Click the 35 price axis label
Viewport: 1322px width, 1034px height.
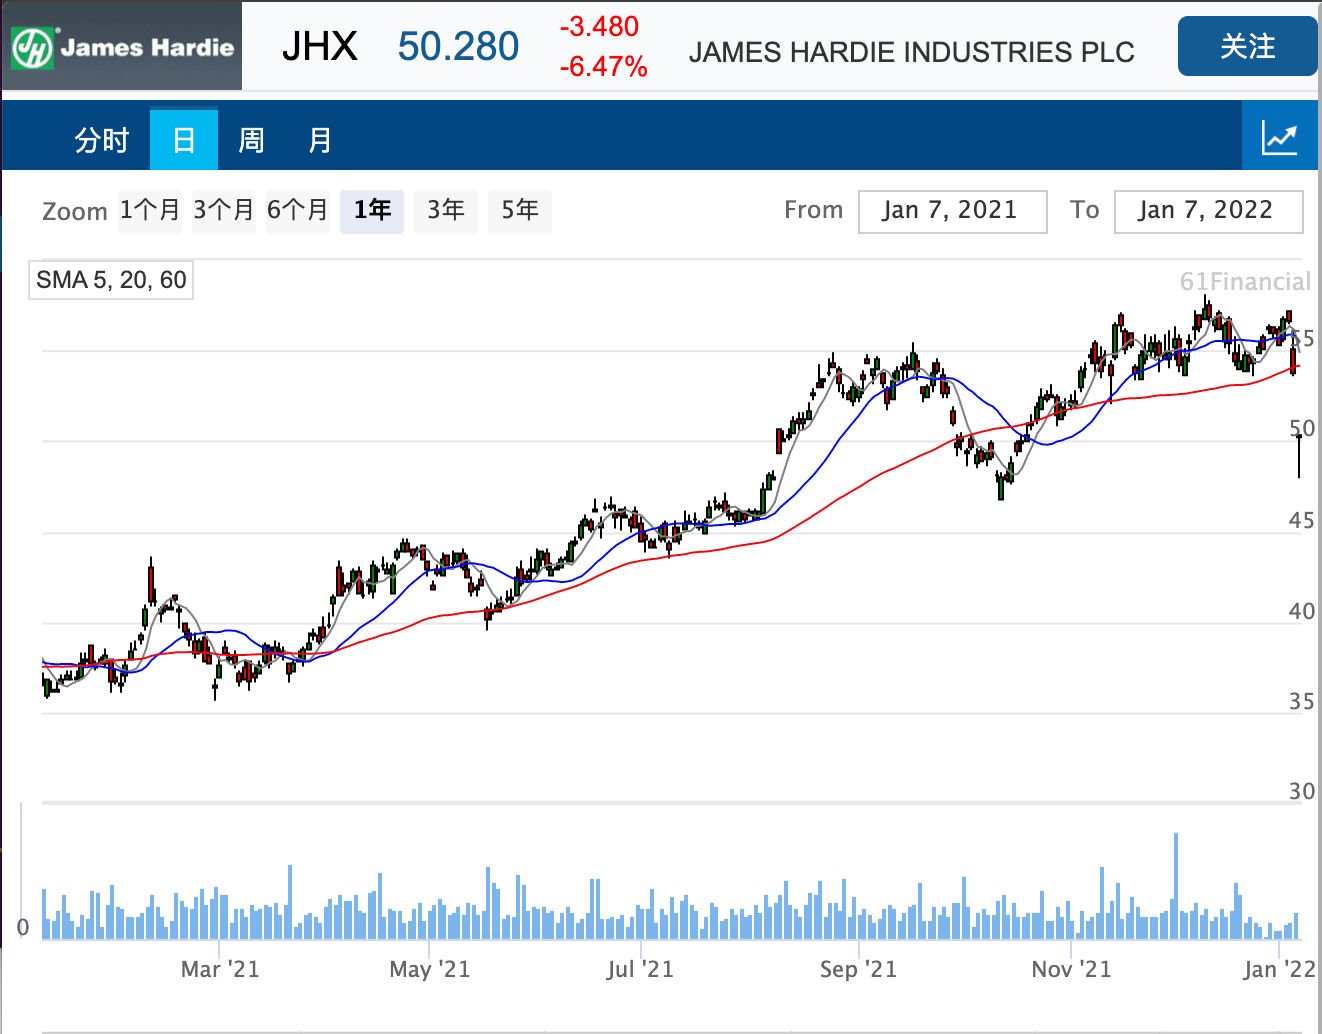(x=1301, y=701)
